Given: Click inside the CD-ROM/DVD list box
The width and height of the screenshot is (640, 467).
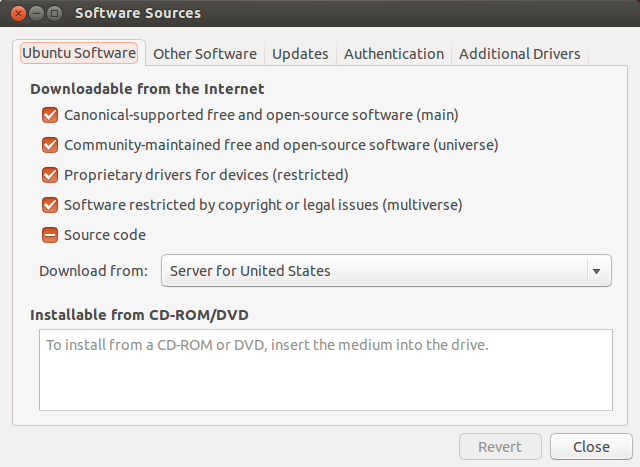Looking at the screenshot, I should (326, 370).
